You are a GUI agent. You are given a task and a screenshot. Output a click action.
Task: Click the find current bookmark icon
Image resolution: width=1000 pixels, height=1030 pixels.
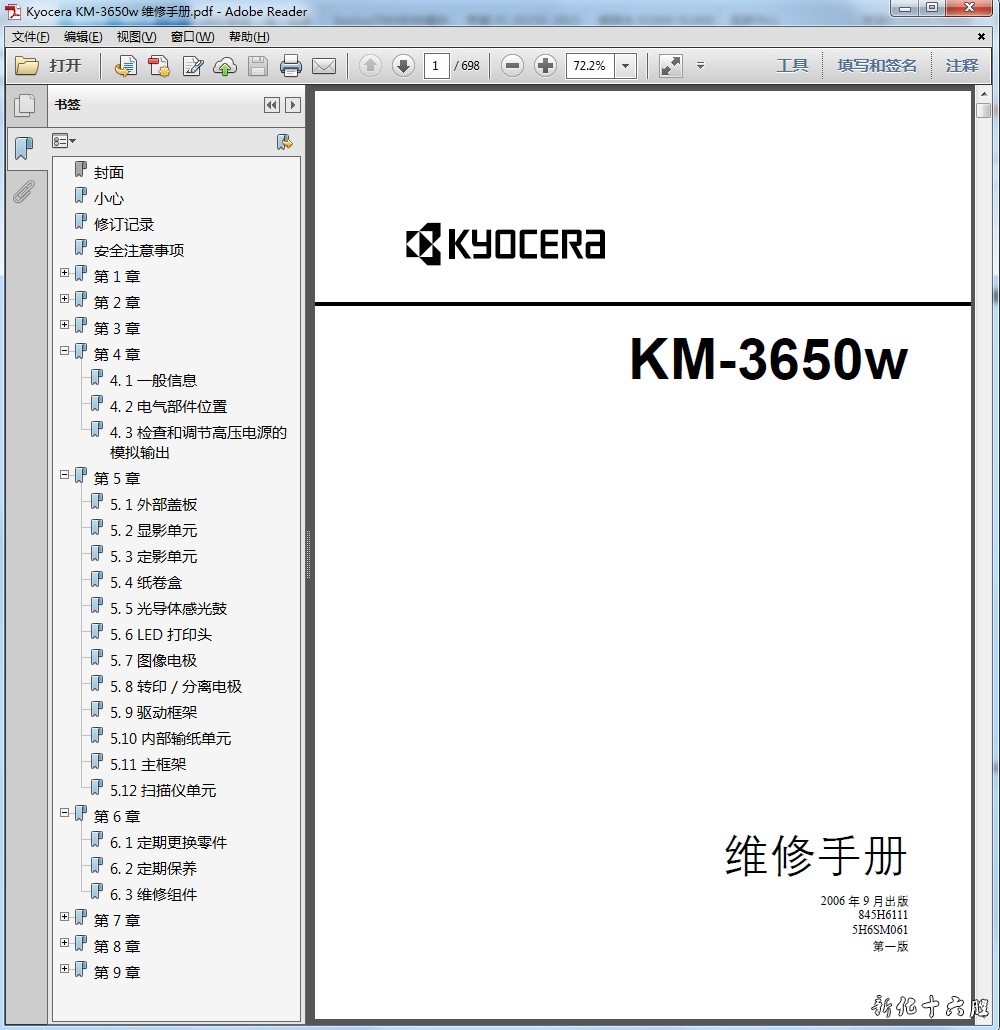click(x=284, y=142)
